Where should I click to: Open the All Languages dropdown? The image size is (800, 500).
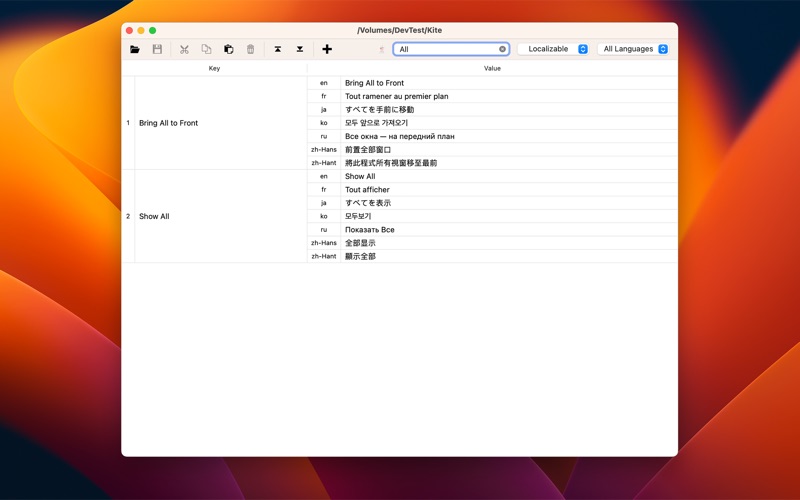(633, 49)
